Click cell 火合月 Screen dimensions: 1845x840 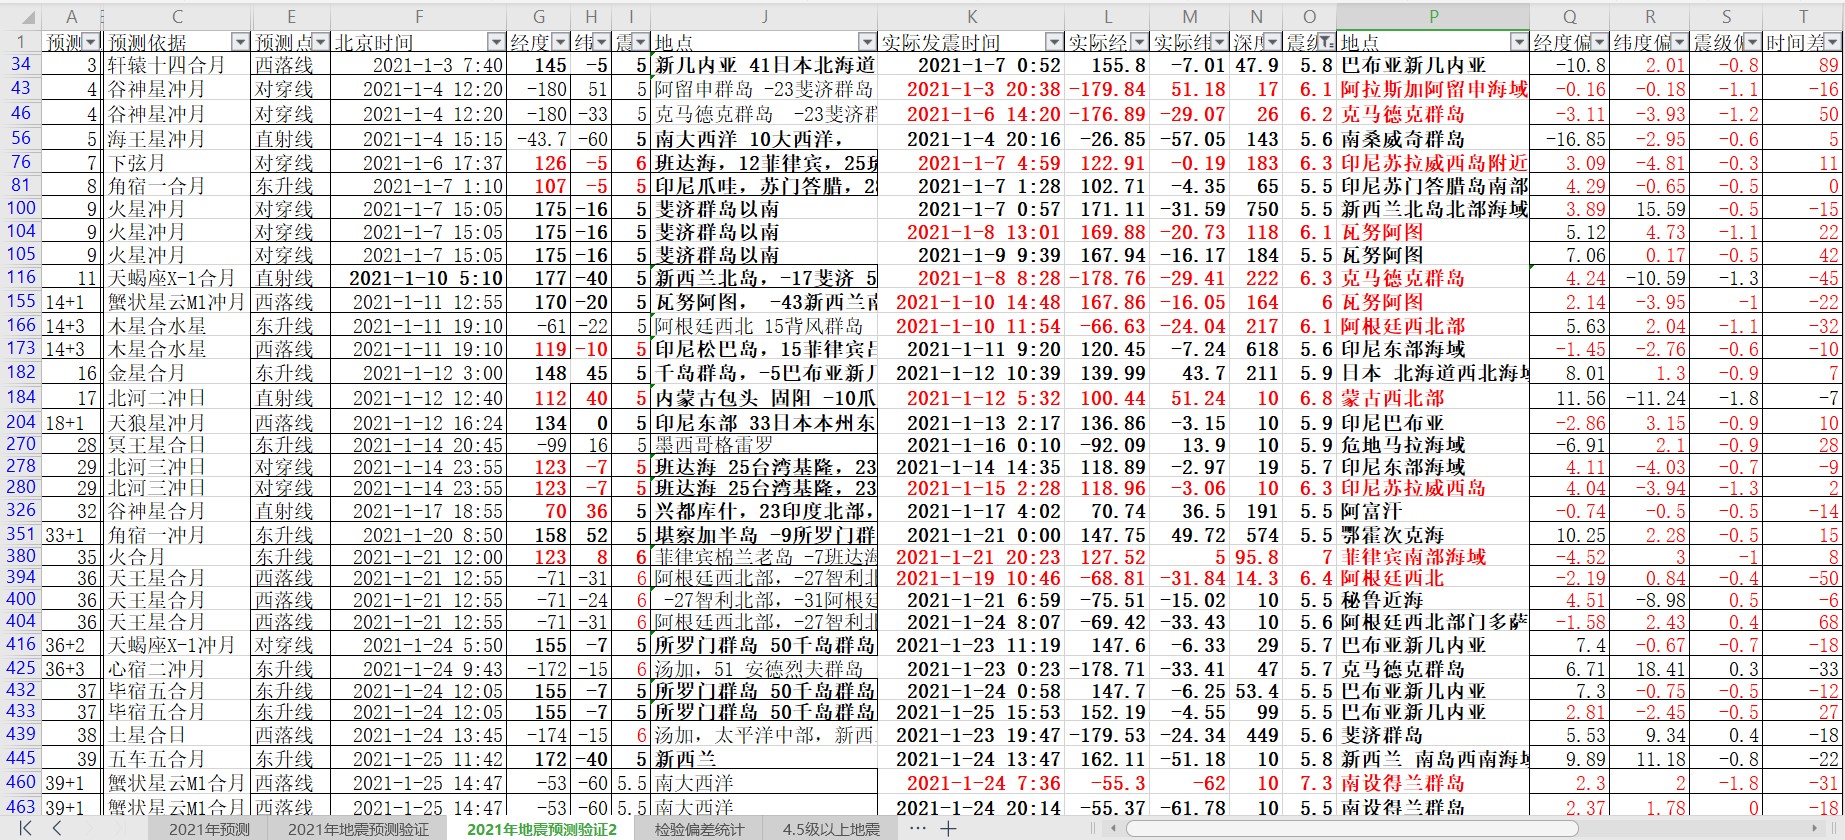pos(177,557)
